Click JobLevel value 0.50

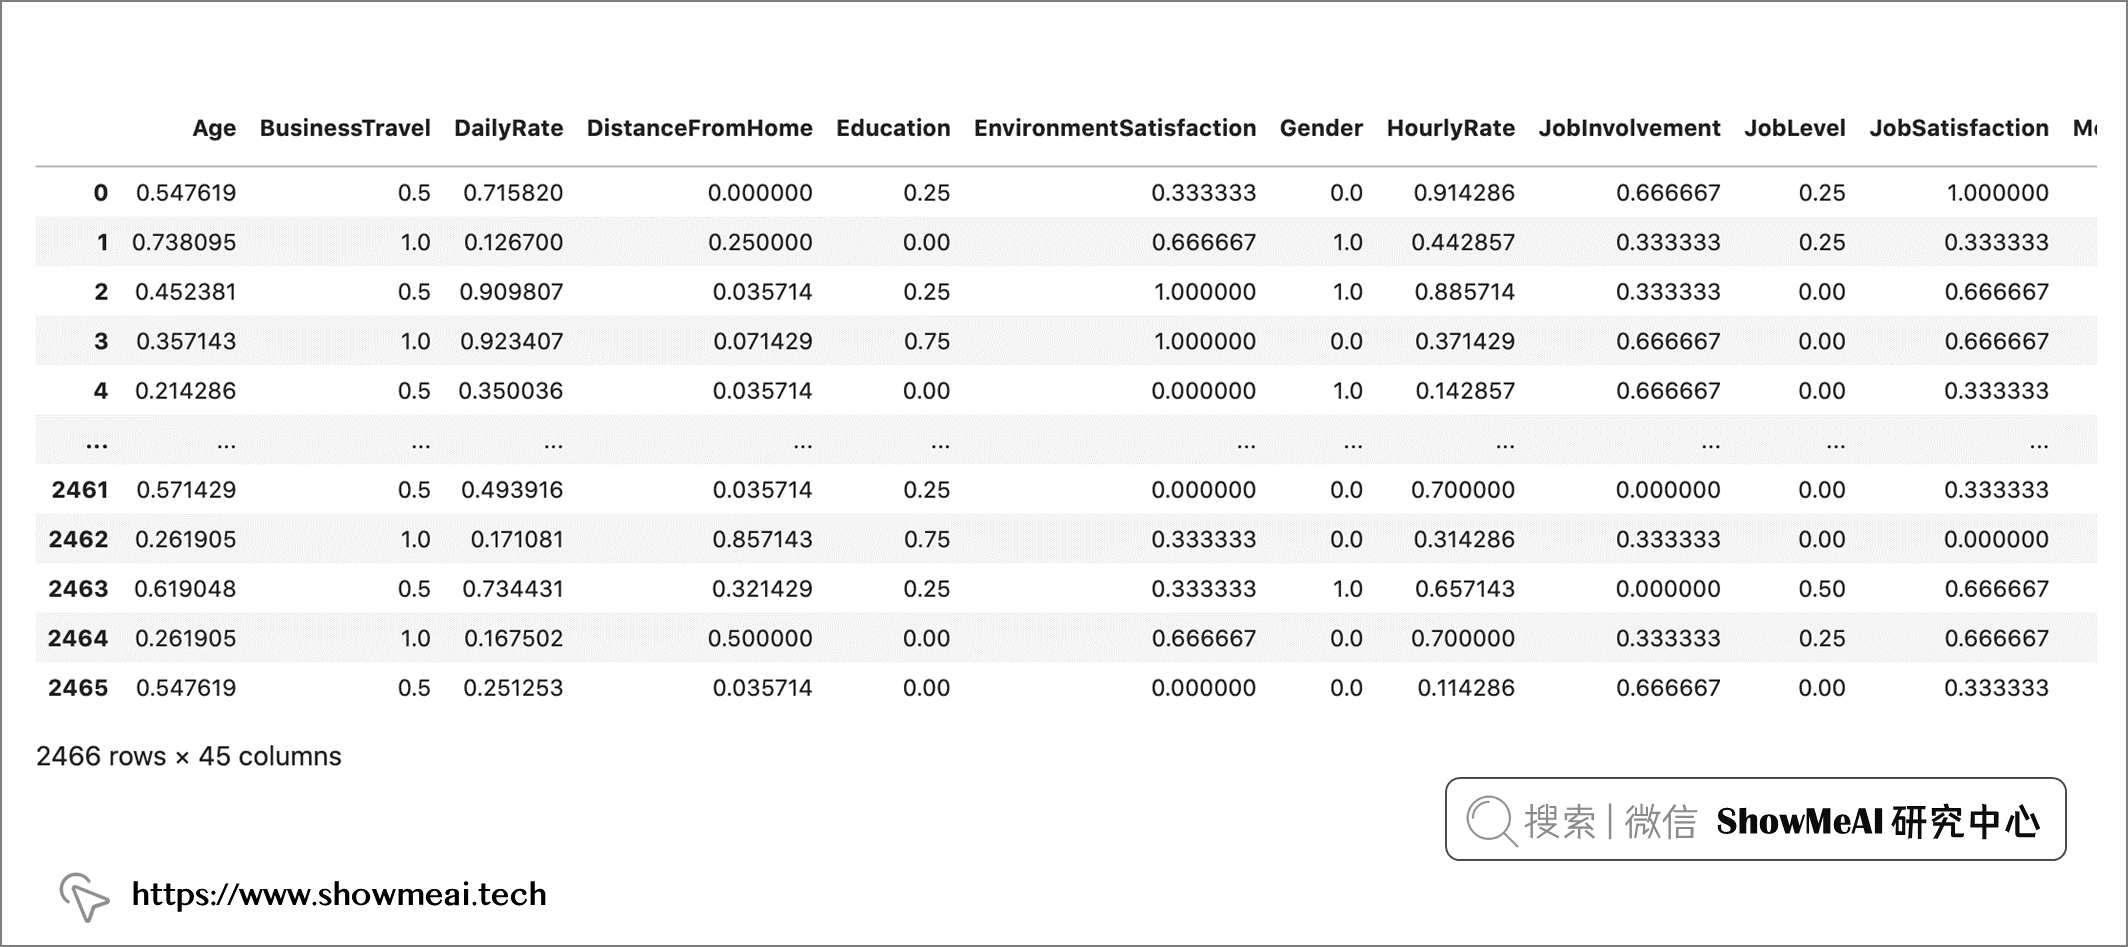point(1822,589)
